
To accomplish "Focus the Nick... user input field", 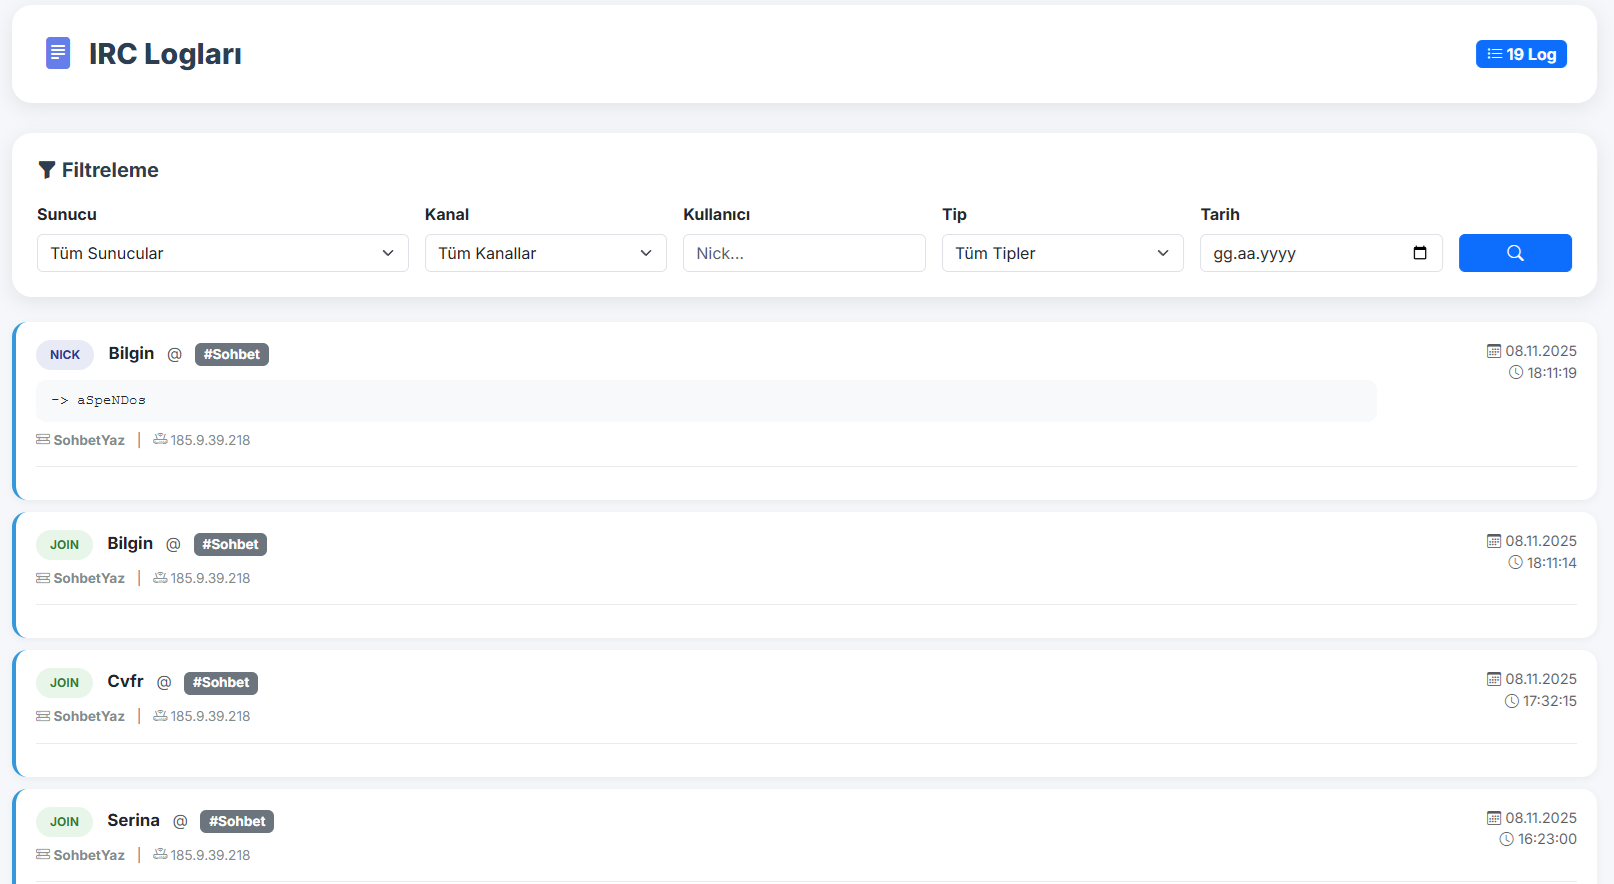I will click(803, 253).
